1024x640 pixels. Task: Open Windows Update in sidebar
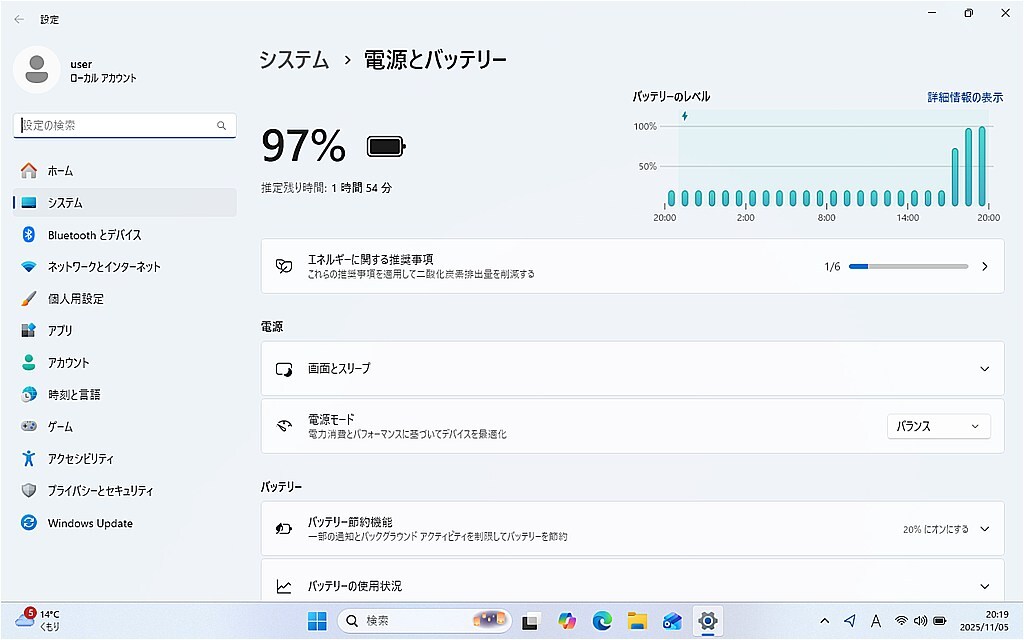point(90,523)
